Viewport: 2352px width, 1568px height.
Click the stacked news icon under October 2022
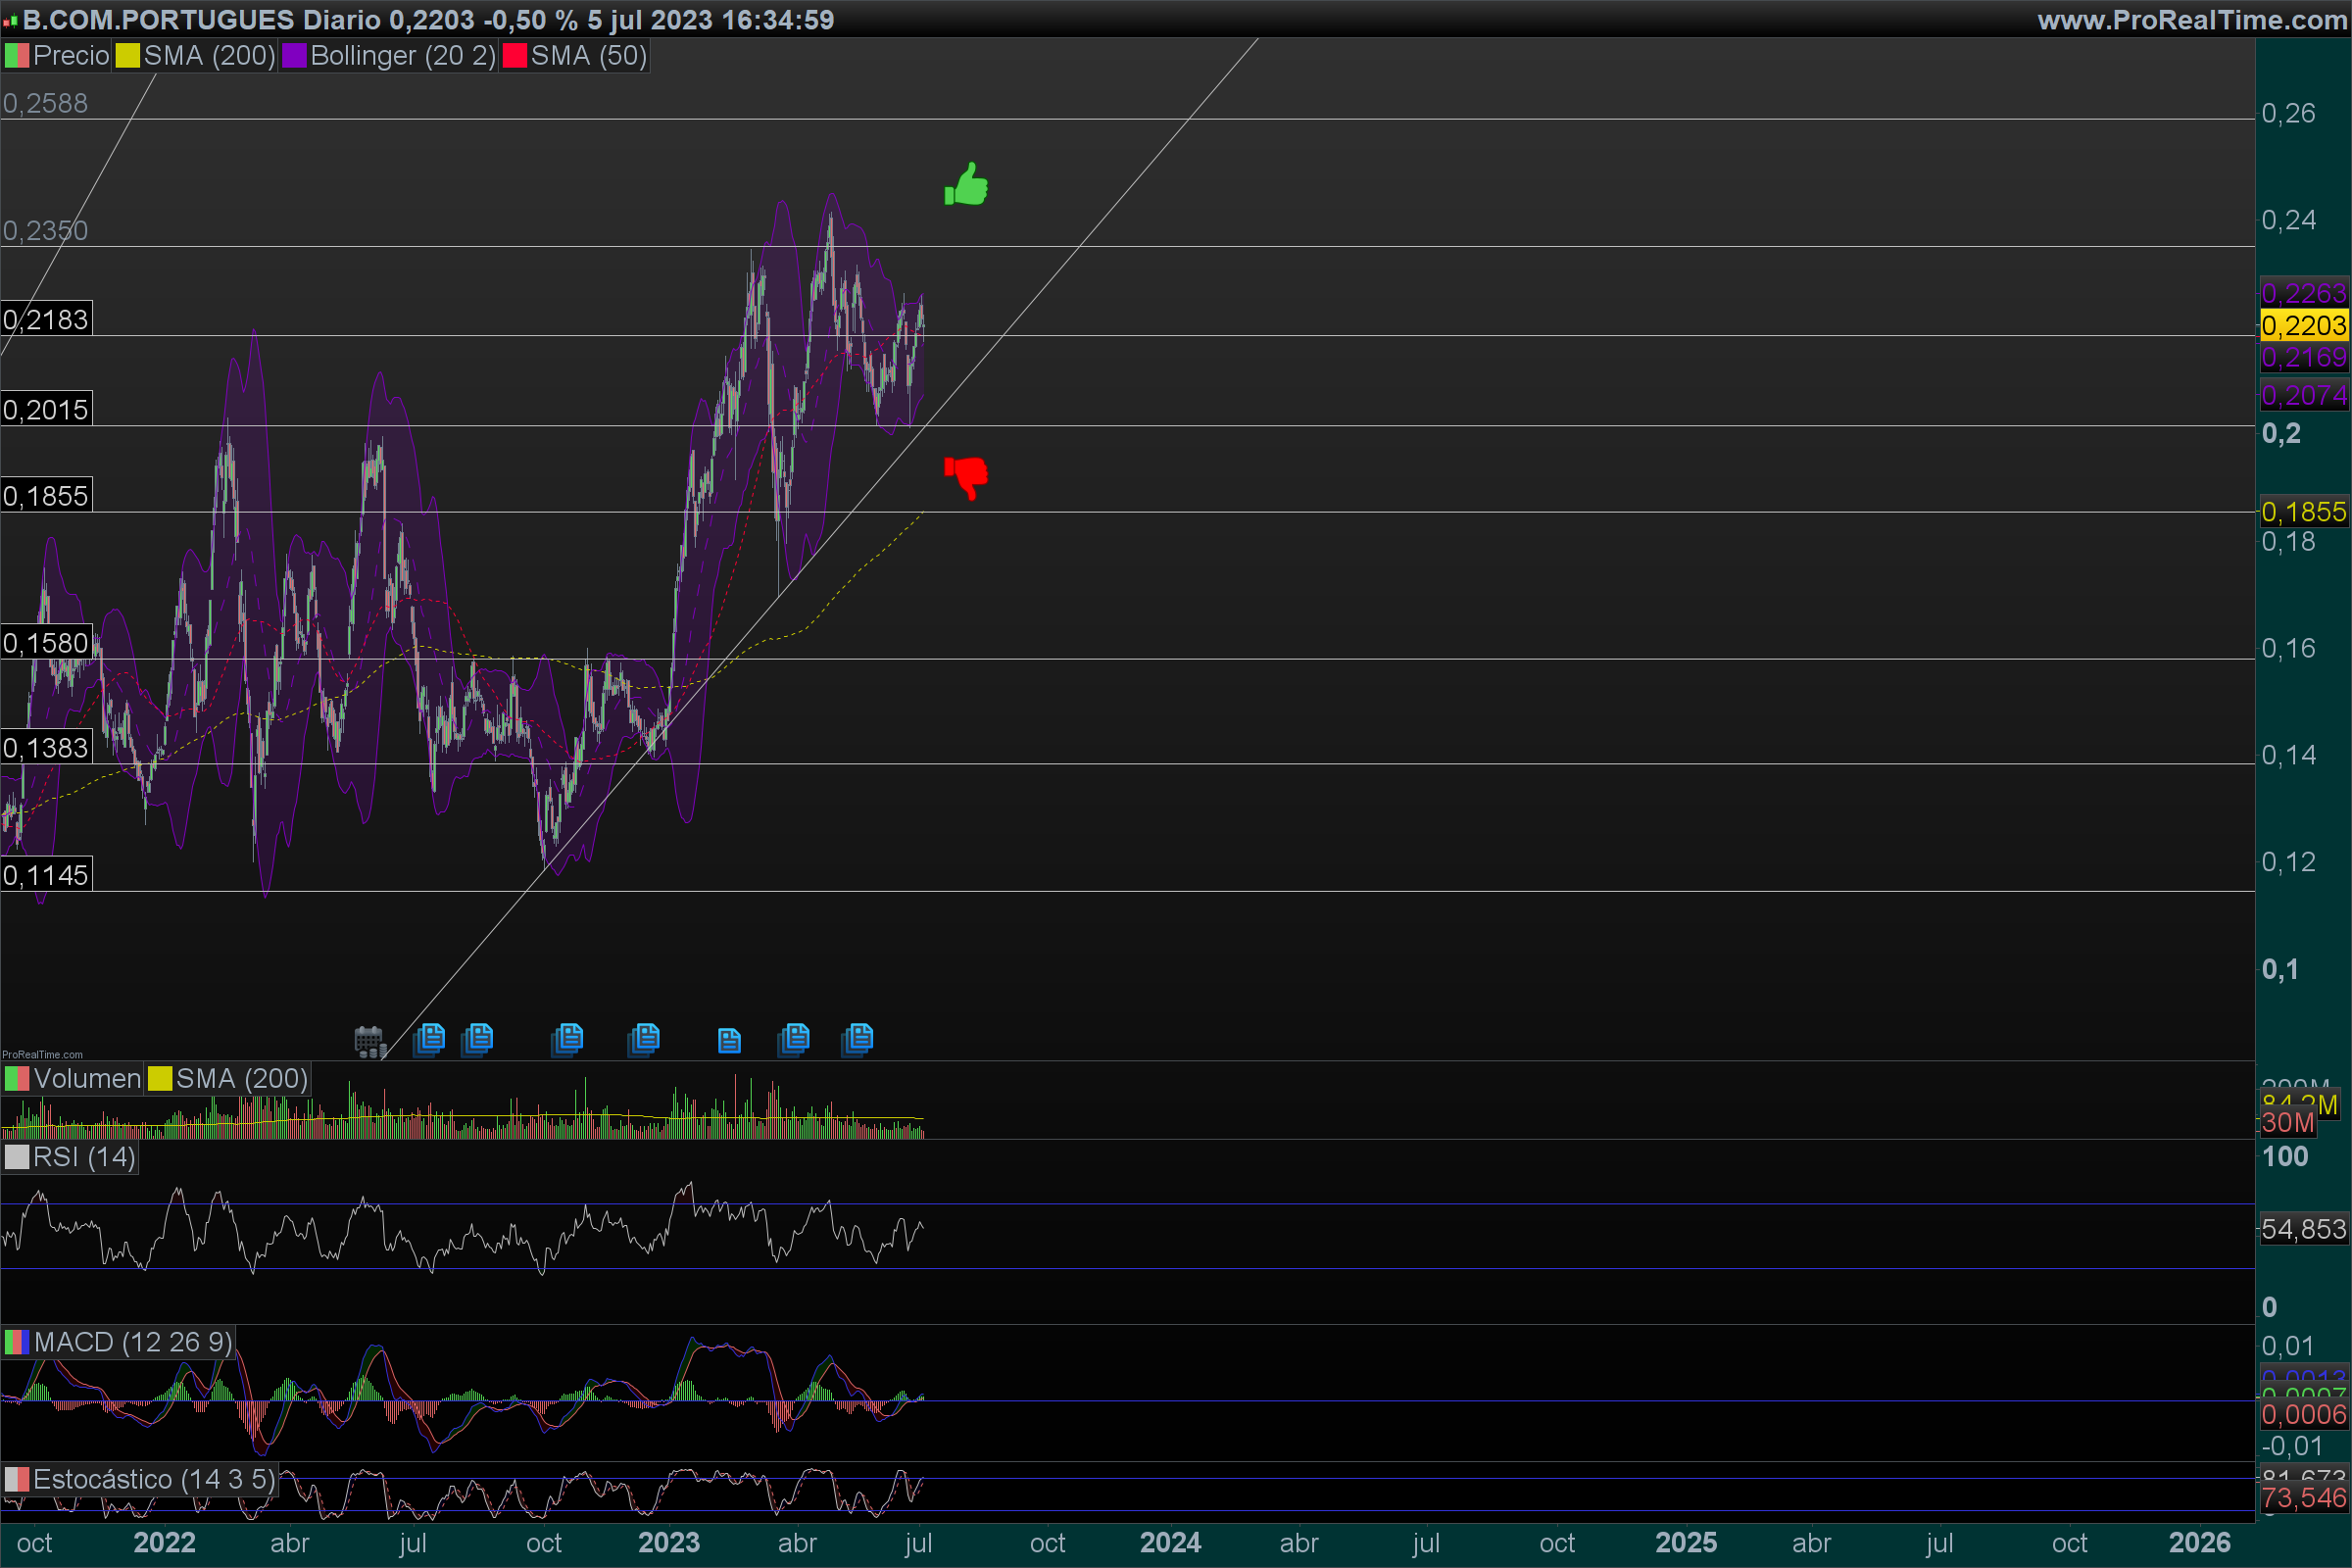click(x=568, y=1039)
